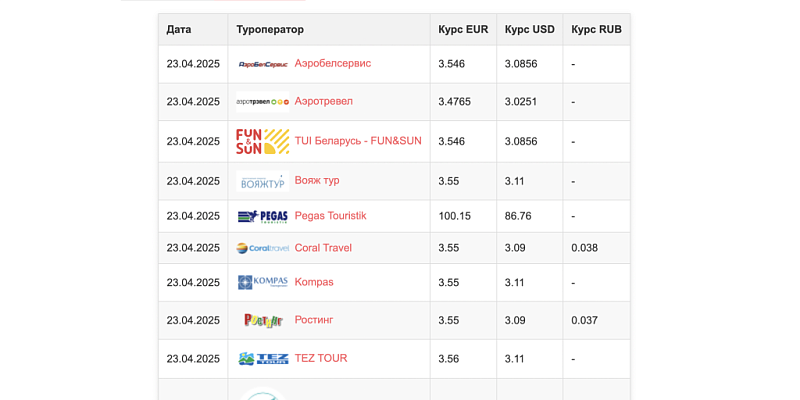Click the Аэробелсервис logo image
This screenshot has height=400, width=800.
(263, 64)
